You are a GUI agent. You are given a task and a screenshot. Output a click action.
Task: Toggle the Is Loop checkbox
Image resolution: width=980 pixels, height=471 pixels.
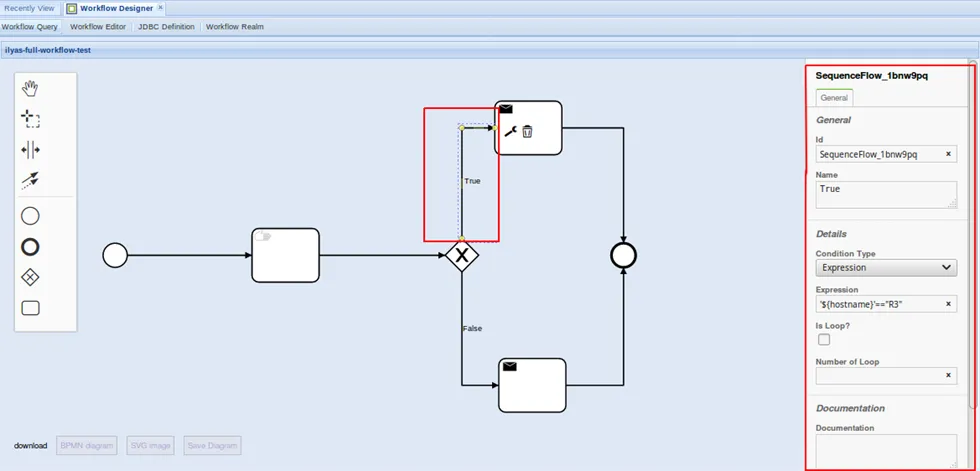824,340
